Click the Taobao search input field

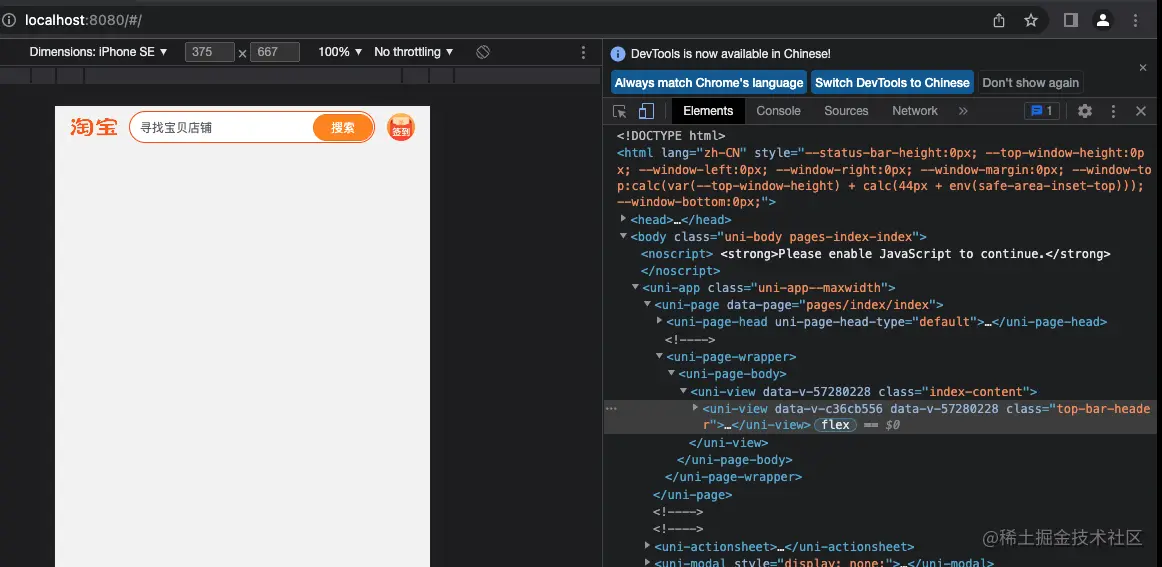point(222,127)
